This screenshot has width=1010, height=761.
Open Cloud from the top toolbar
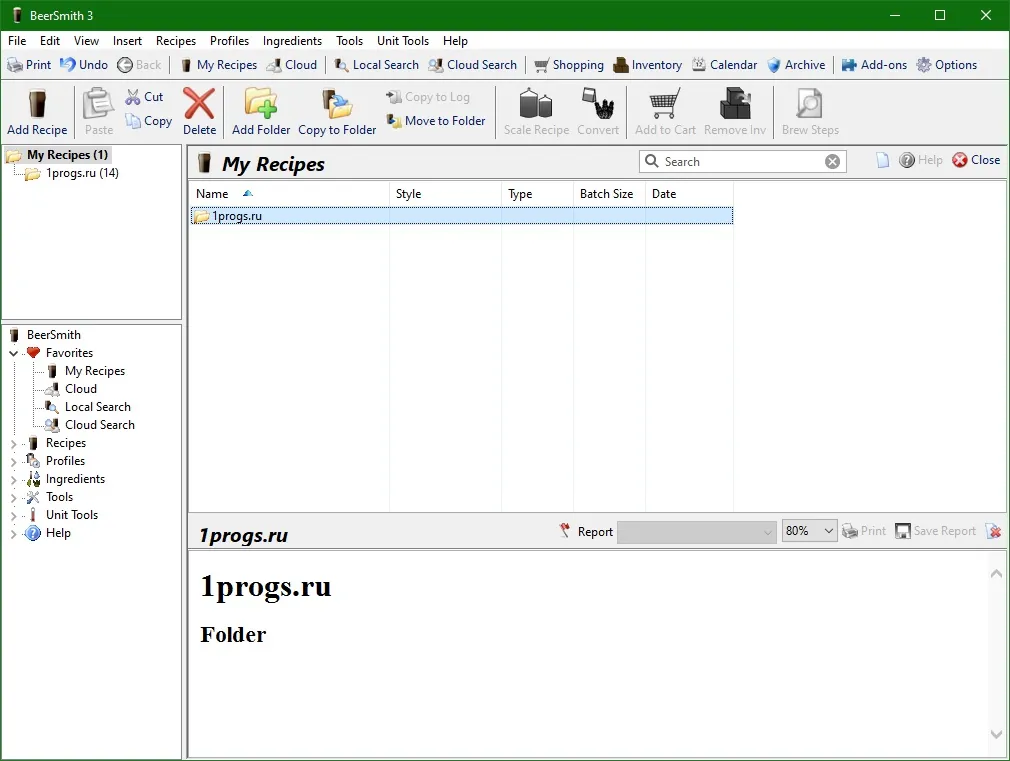292,64
